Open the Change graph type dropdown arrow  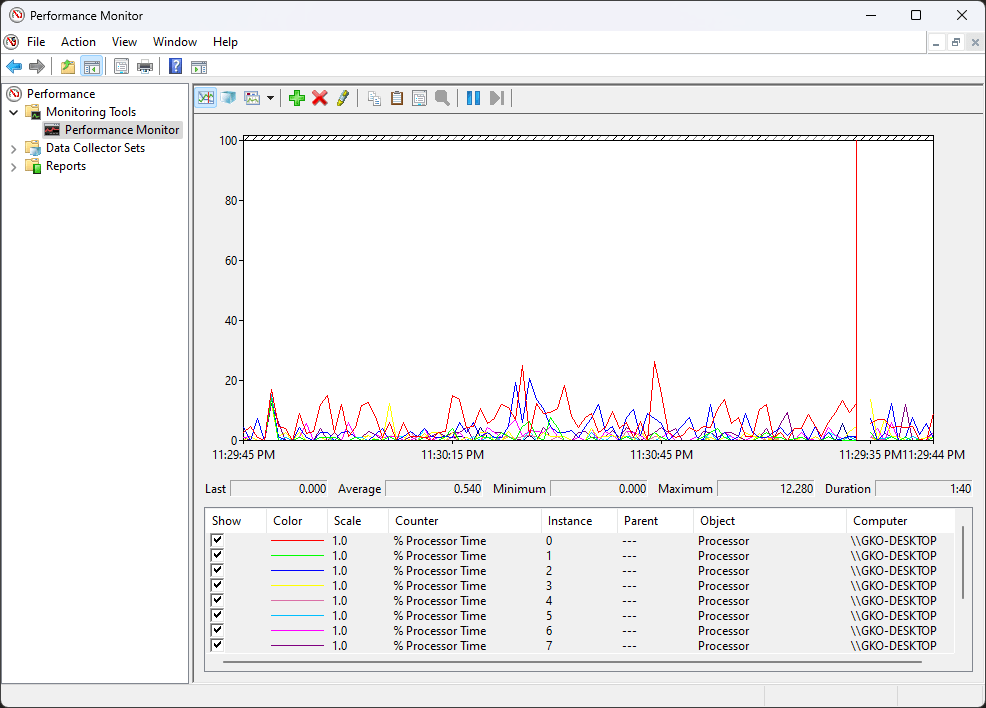pyautogui.click(x=270, y=98)
